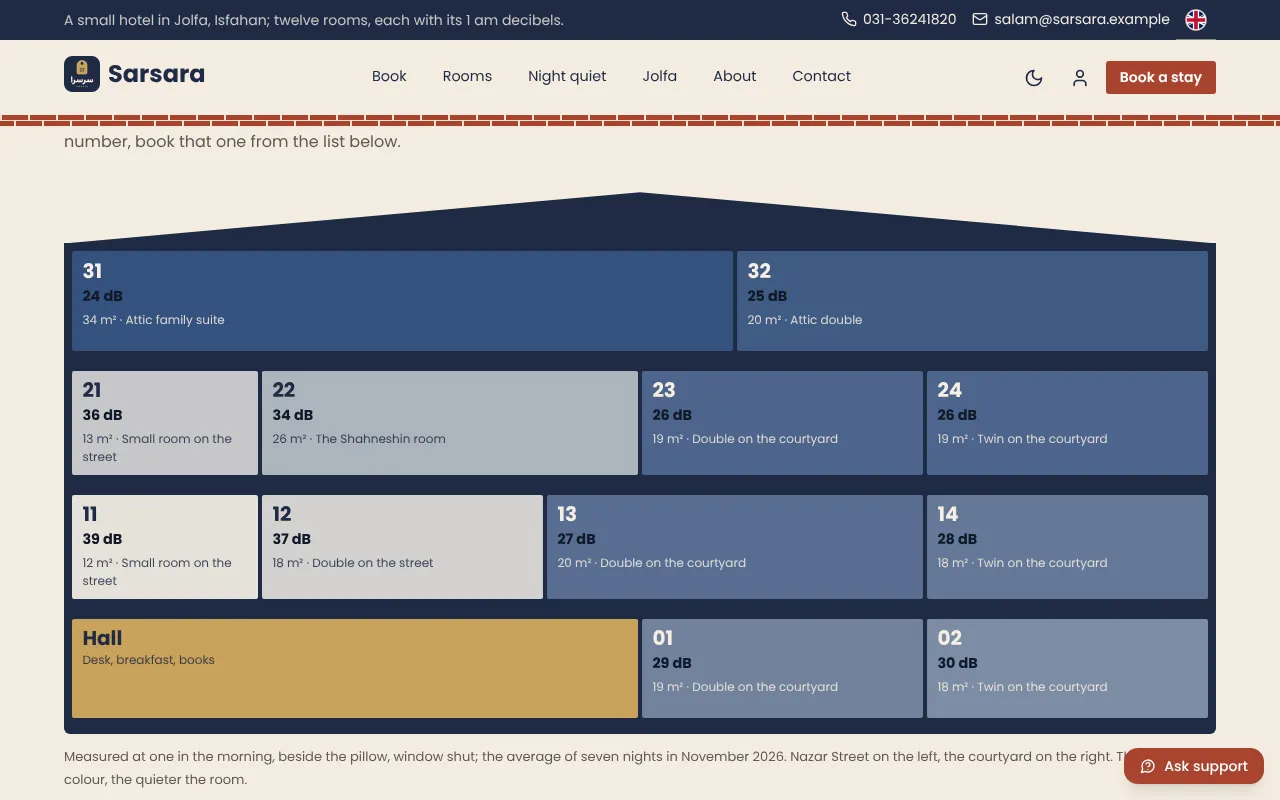Click the measurement note about November 2026

tap(640, 768)
